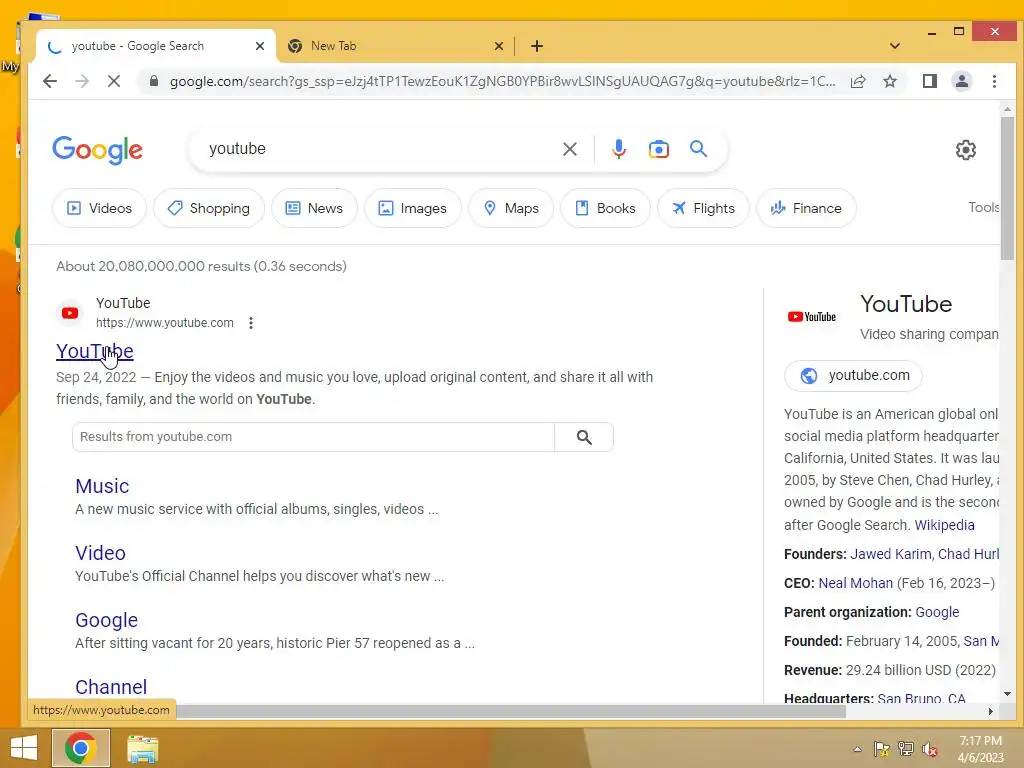Search by image with the camera icon
1024x768 pixels.
pos(658,149)
